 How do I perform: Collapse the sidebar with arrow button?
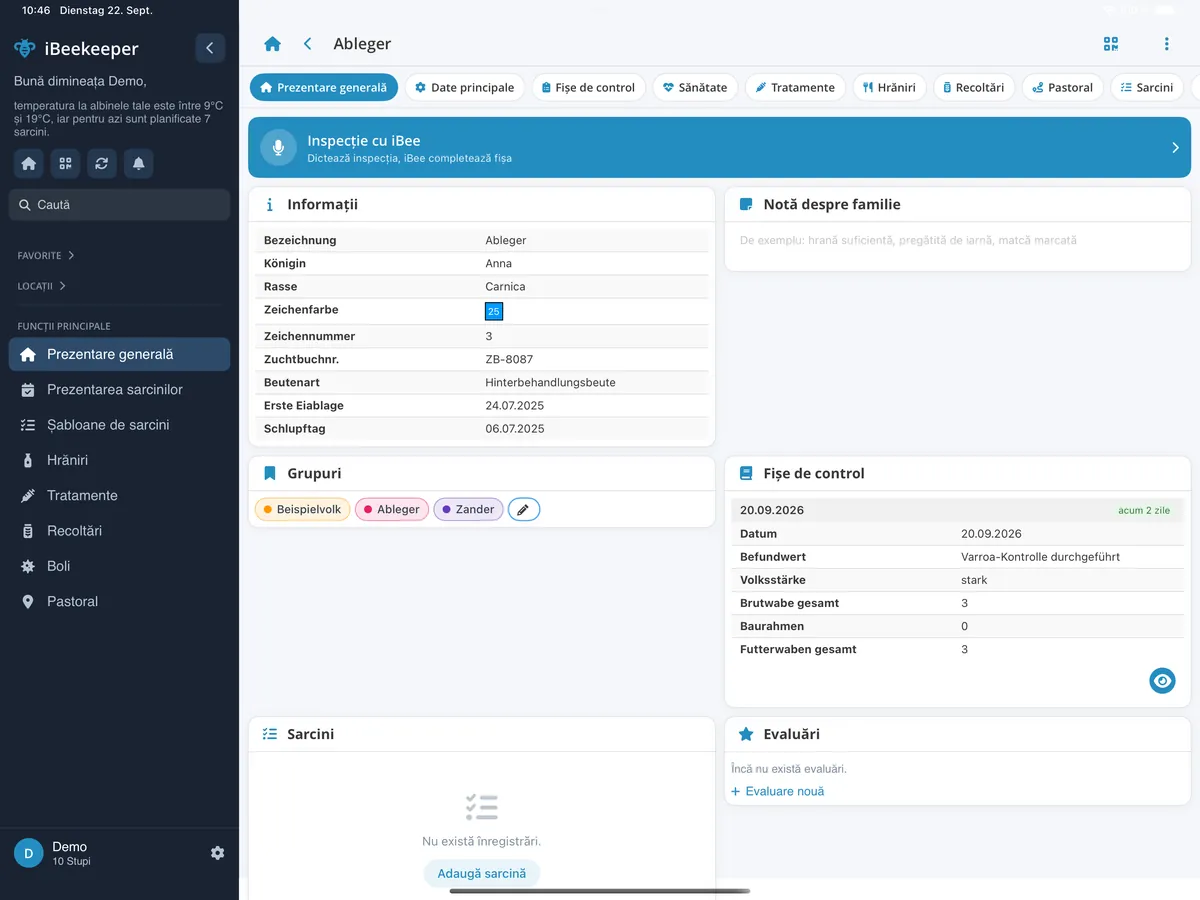click(209, 48)
